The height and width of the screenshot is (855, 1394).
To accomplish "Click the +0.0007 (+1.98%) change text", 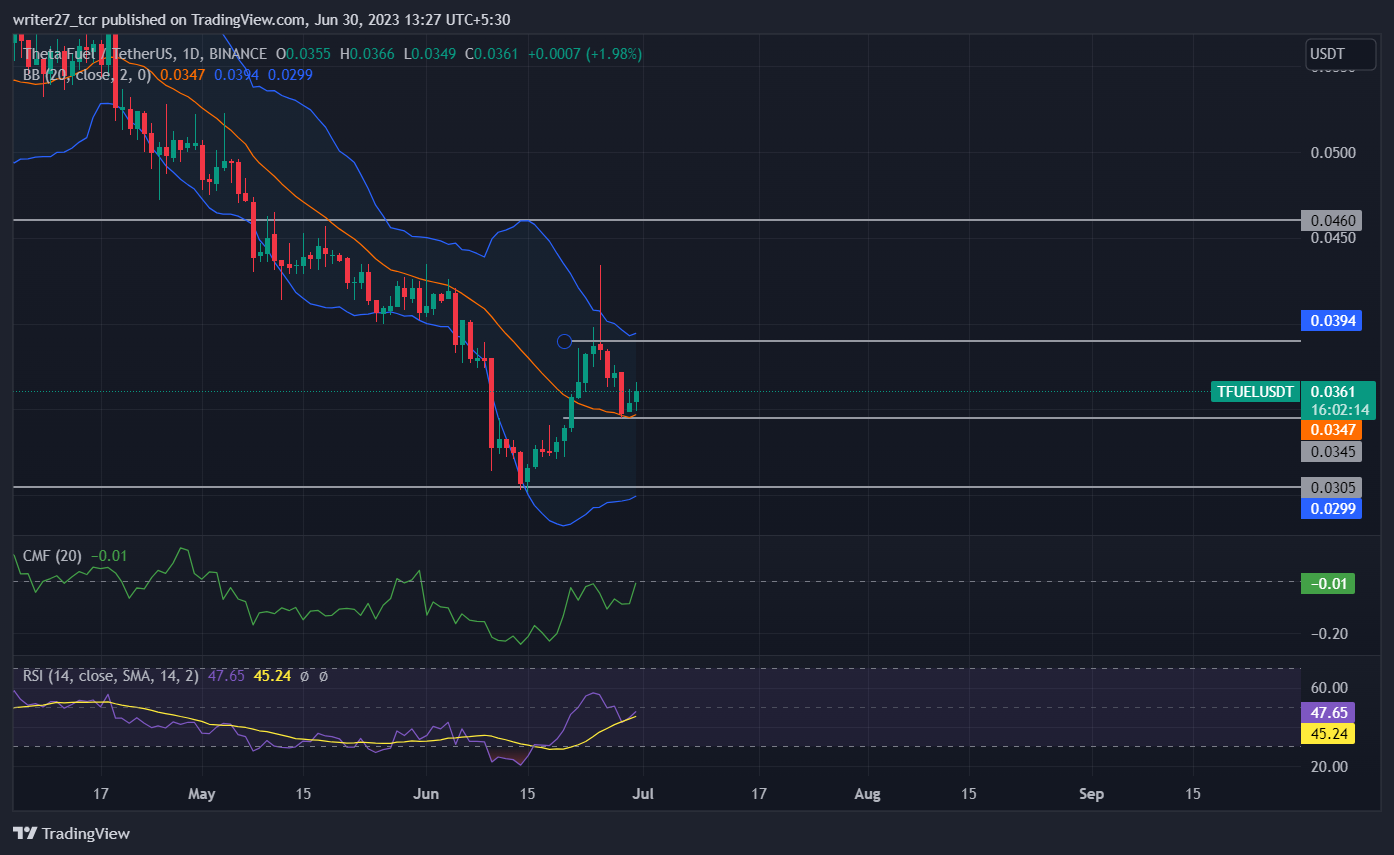I will click(x=585, y=54).
